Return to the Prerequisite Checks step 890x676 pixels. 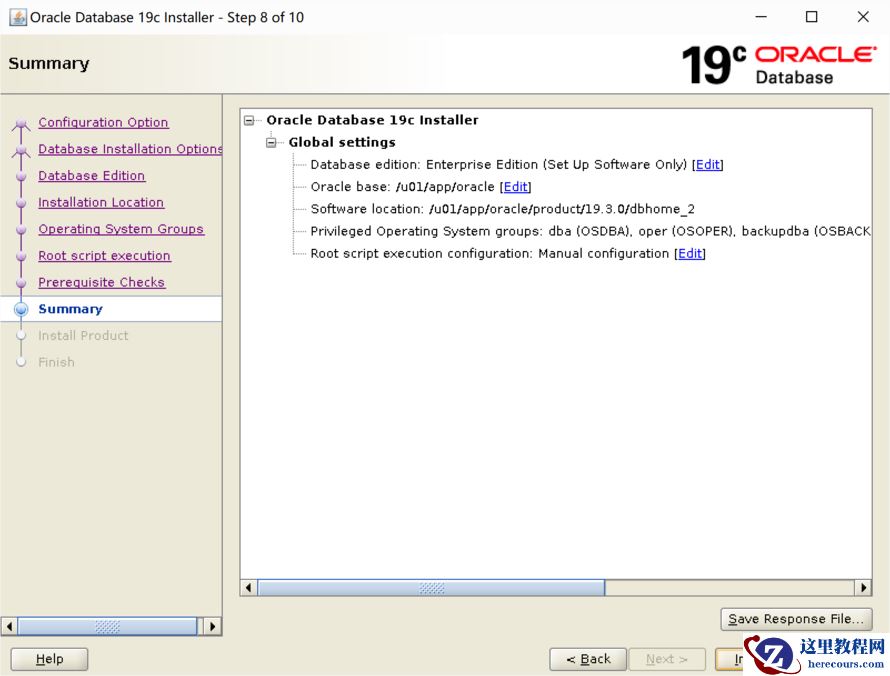102,282
